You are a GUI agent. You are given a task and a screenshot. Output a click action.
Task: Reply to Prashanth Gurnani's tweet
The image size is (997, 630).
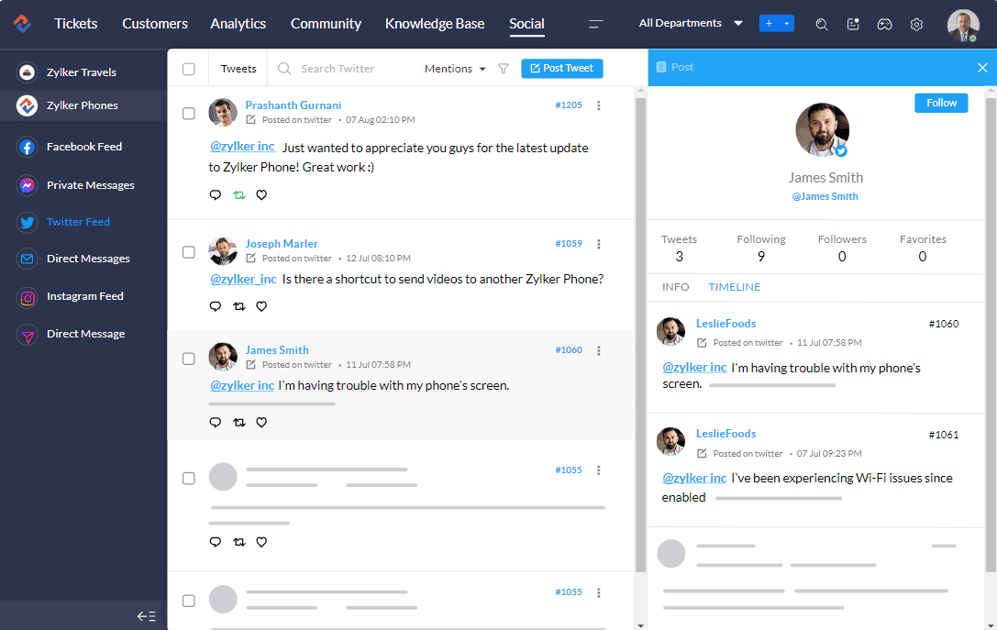[216, 195]
